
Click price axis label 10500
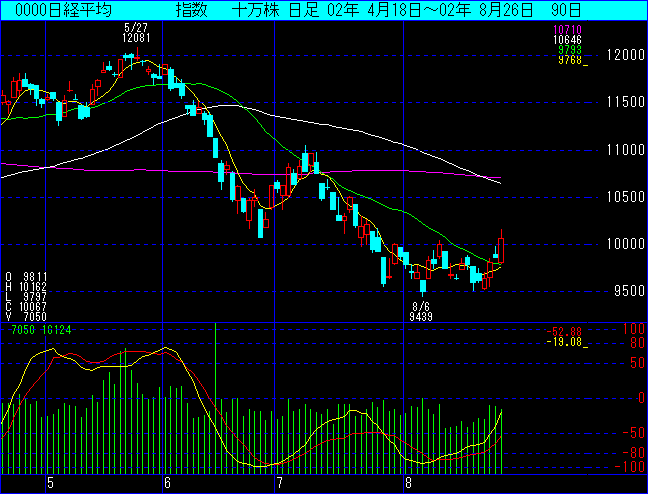626,197
